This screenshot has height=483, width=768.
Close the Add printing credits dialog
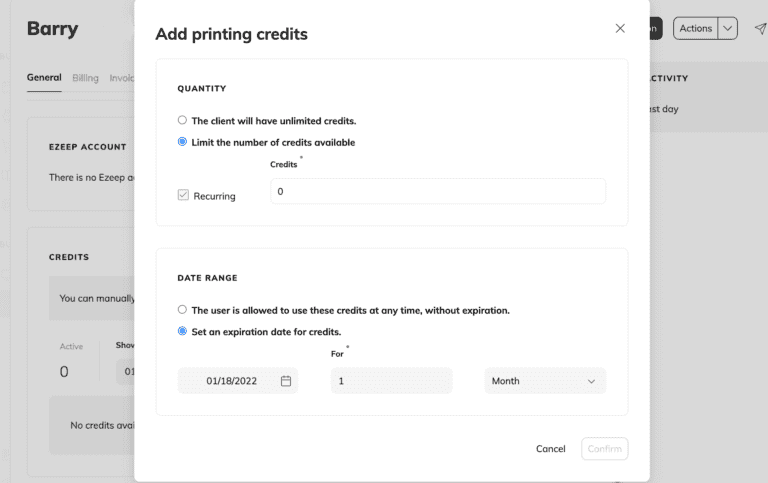[x=620, y=29]
